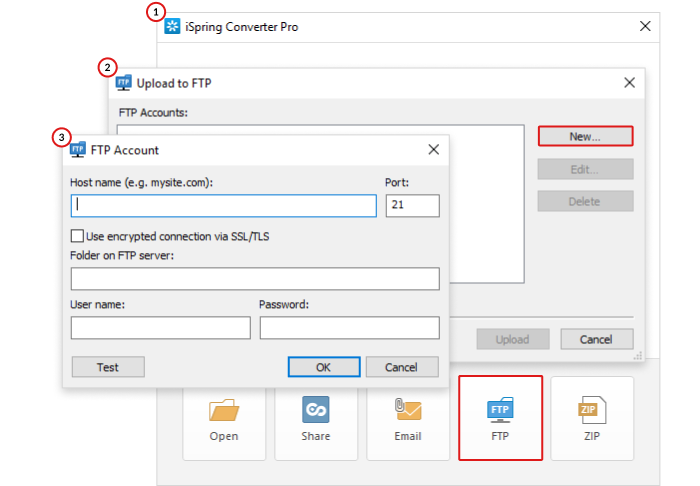The height and width of the screenshot is (486, 700).
Task: Confirm FTP Account with OK
Action: pyautogui.click(x=324, y=367)
